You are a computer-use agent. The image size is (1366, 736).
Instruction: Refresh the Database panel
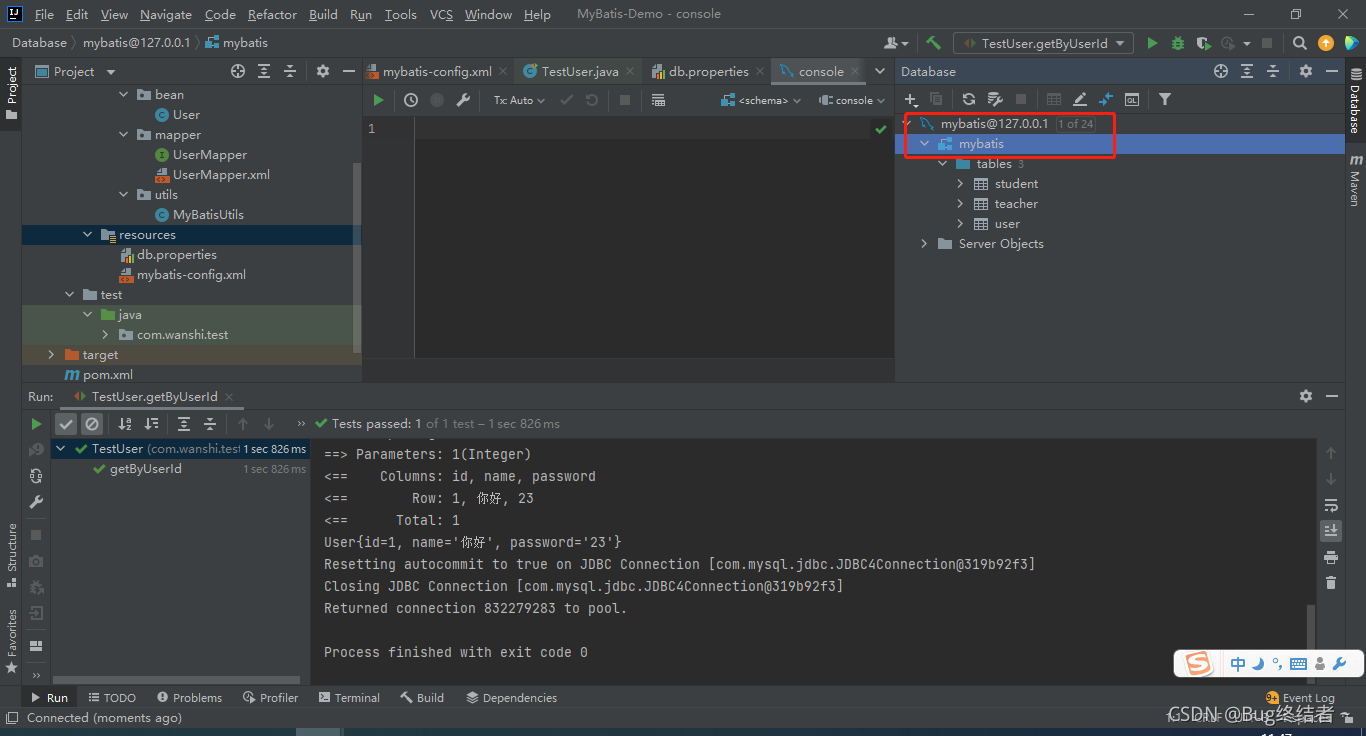(968, 100)
